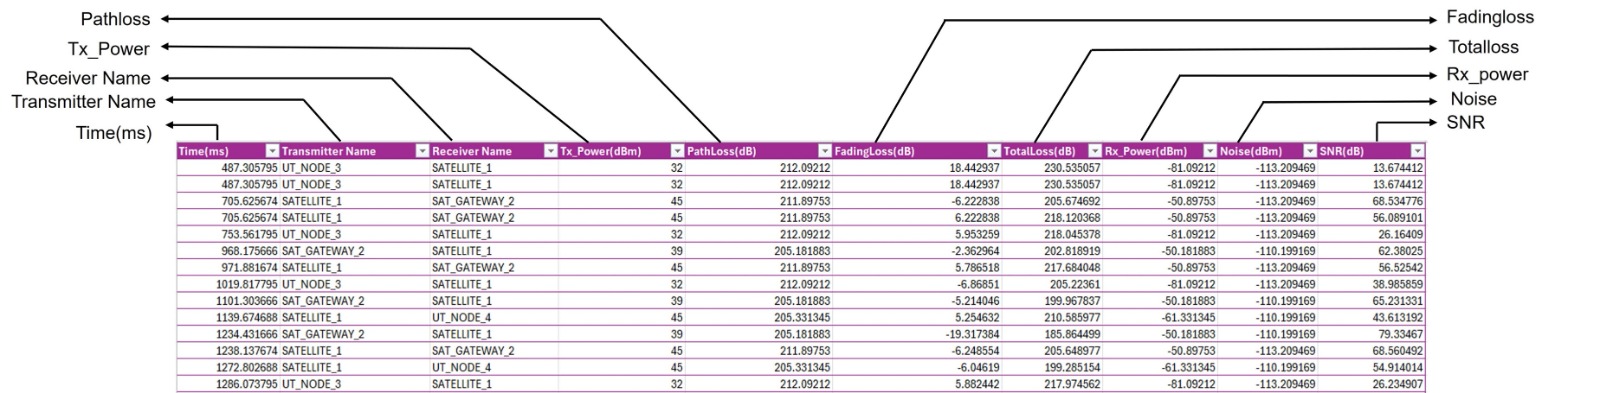Click SNR value 56.089101
The image size is (1600, 393).
pyautogui.click(x=1398, y=218)
